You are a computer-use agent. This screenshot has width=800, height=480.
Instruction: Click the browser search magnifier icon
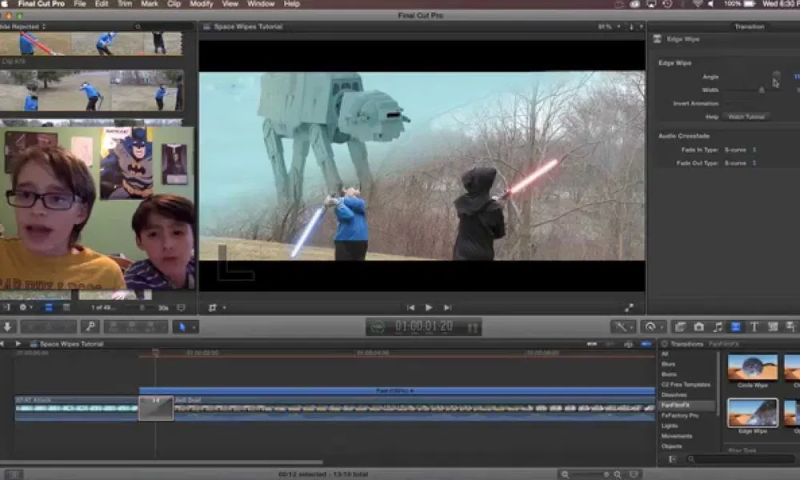tap(138, 27)
